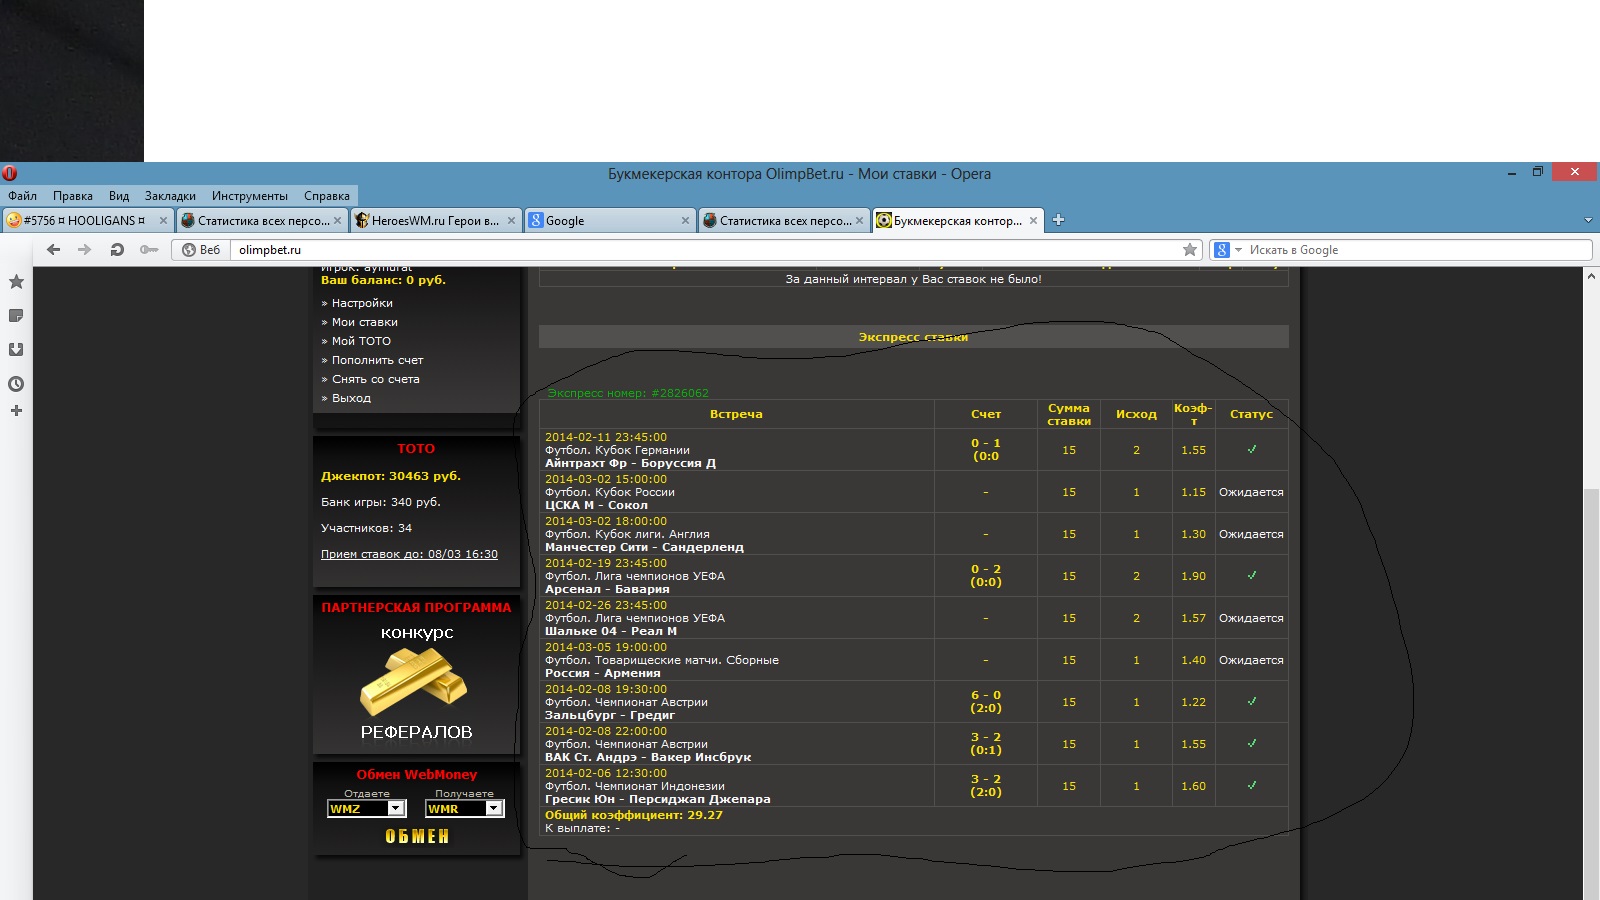Select the Букмекерская контора tab

958,221
